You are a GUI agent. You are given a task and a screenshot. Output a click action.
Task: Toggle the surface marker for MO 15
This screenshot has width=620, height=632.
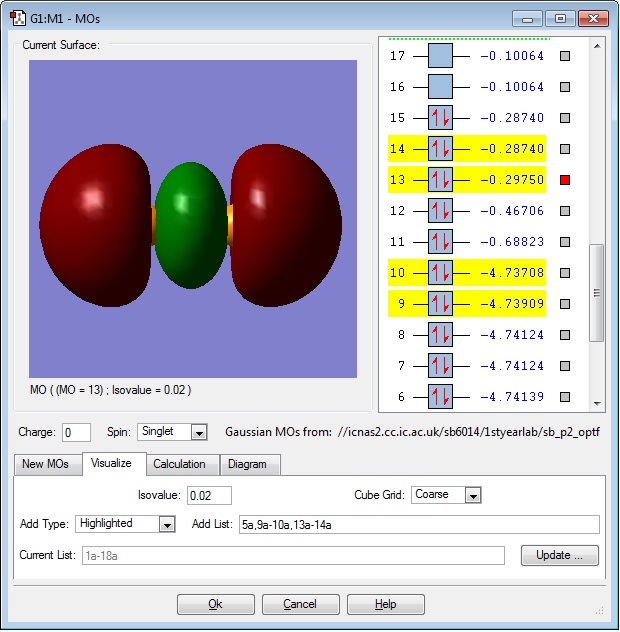(565, 118)
